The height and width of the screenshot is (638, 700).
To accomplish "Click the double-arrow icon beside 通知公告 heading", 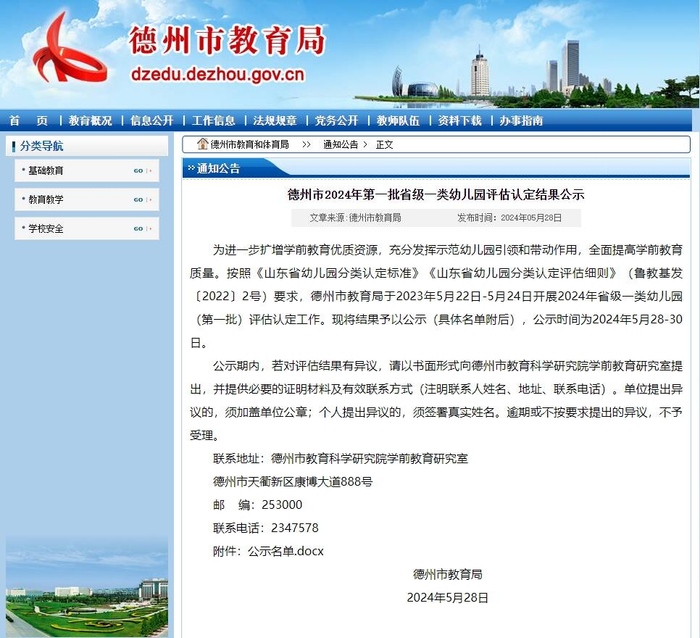I will pos(192,168).
